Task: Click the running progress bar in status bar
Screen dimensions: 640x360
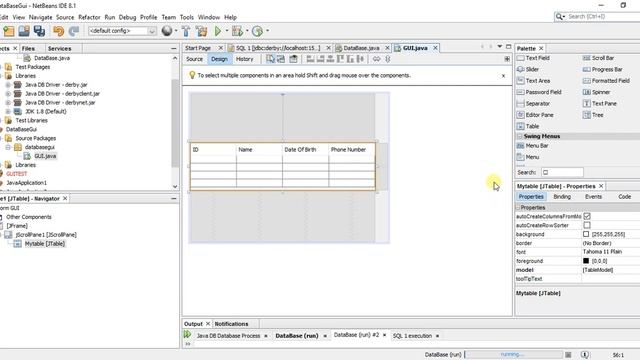Action: coord(513,355)
